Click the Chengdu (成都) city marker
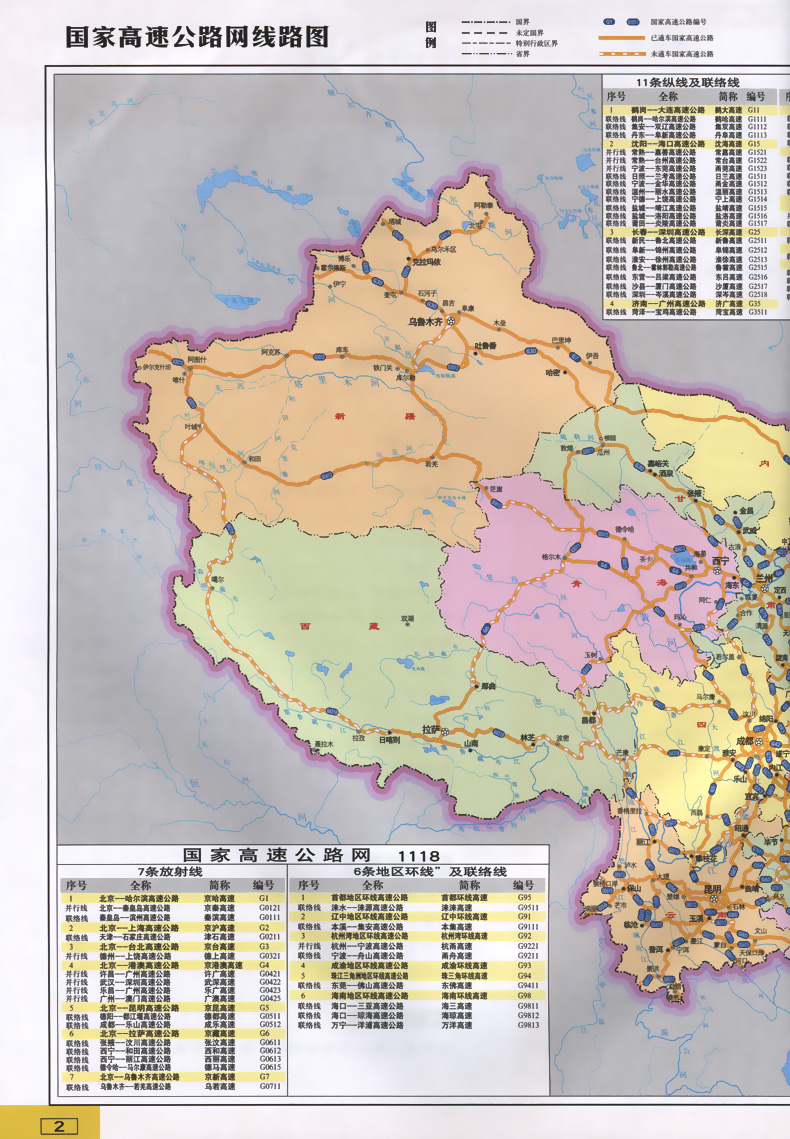 [x=760, y=742]
